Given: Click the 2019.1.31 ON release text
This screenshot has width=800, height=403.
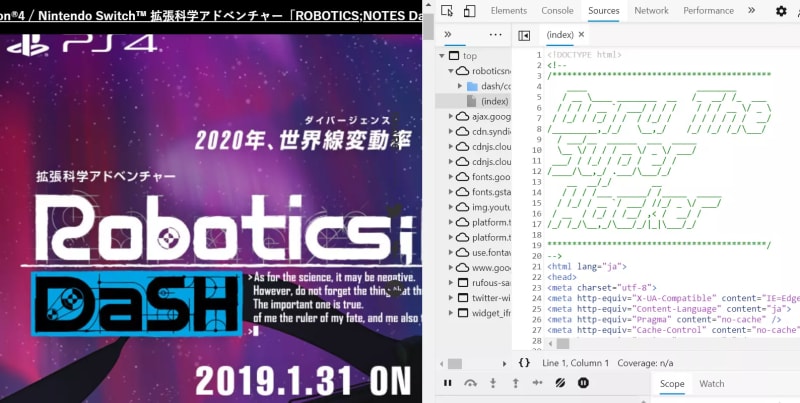Looking at the screenshot, I should coord(303,381).
